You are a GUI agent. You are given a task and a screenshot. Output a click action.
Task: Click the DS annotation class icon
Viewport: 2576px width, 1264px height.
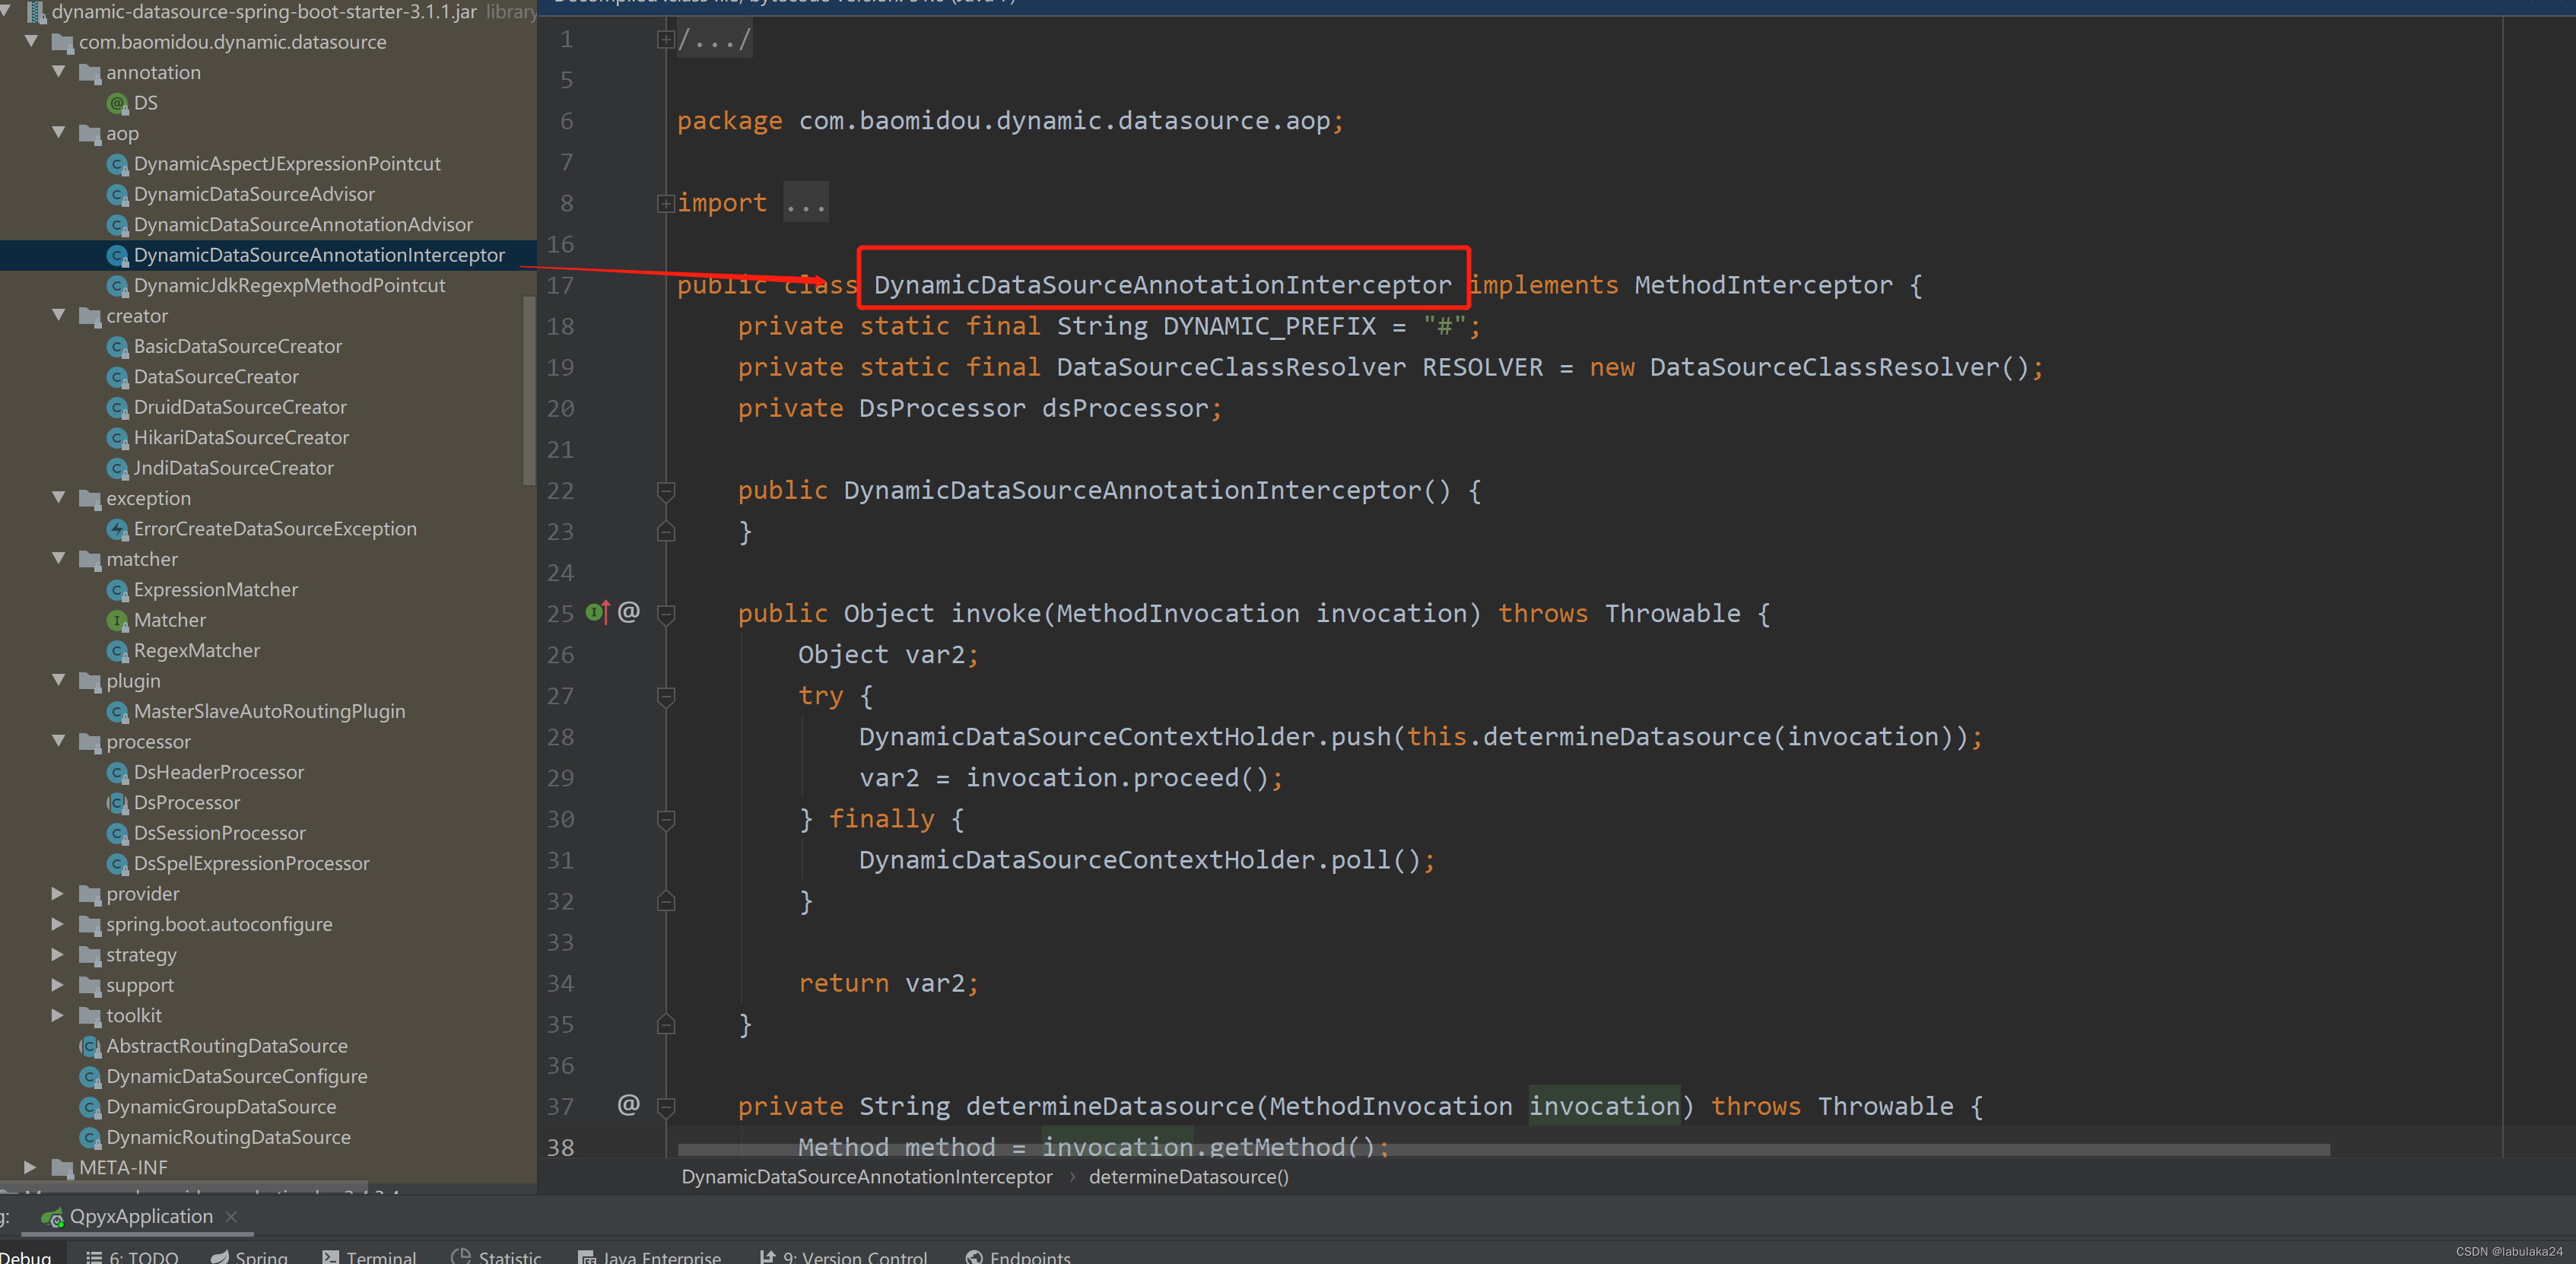pyautogui.click(x=117, y=103)
